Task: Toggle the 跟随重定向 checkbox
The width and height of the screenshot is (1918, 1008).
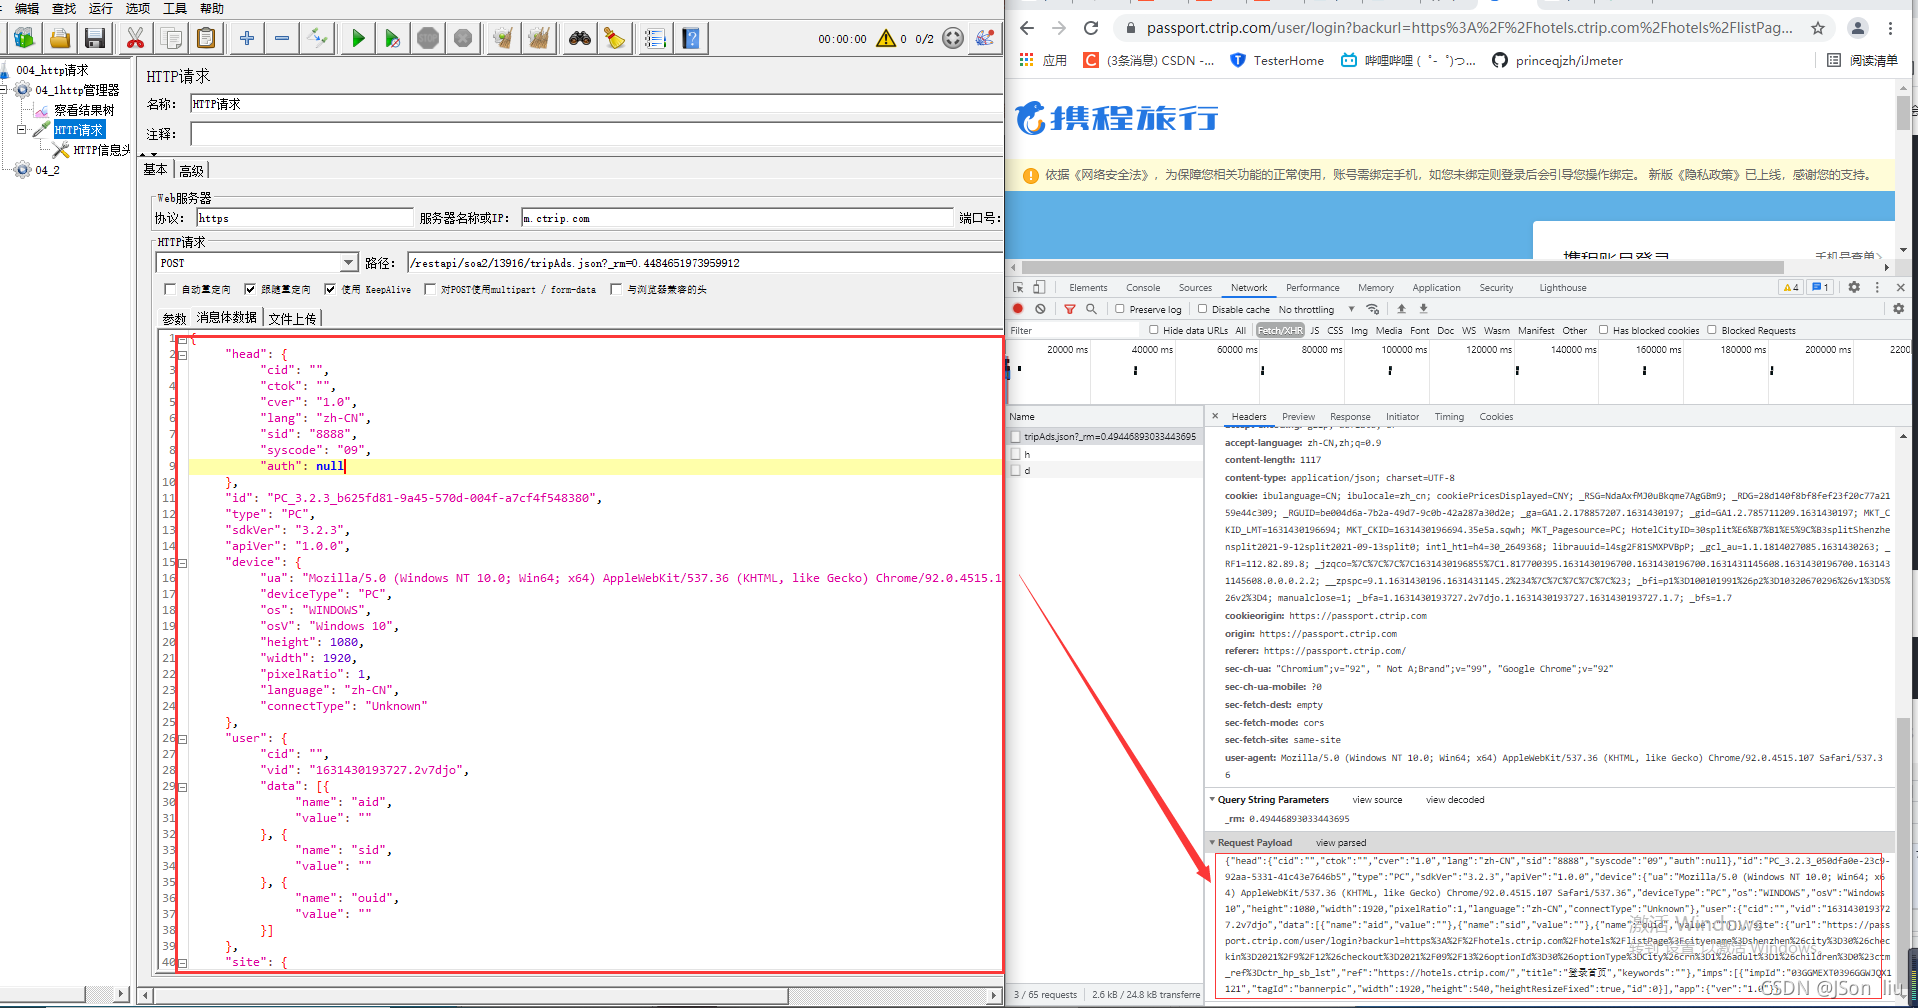Action: tap(250, 289)
